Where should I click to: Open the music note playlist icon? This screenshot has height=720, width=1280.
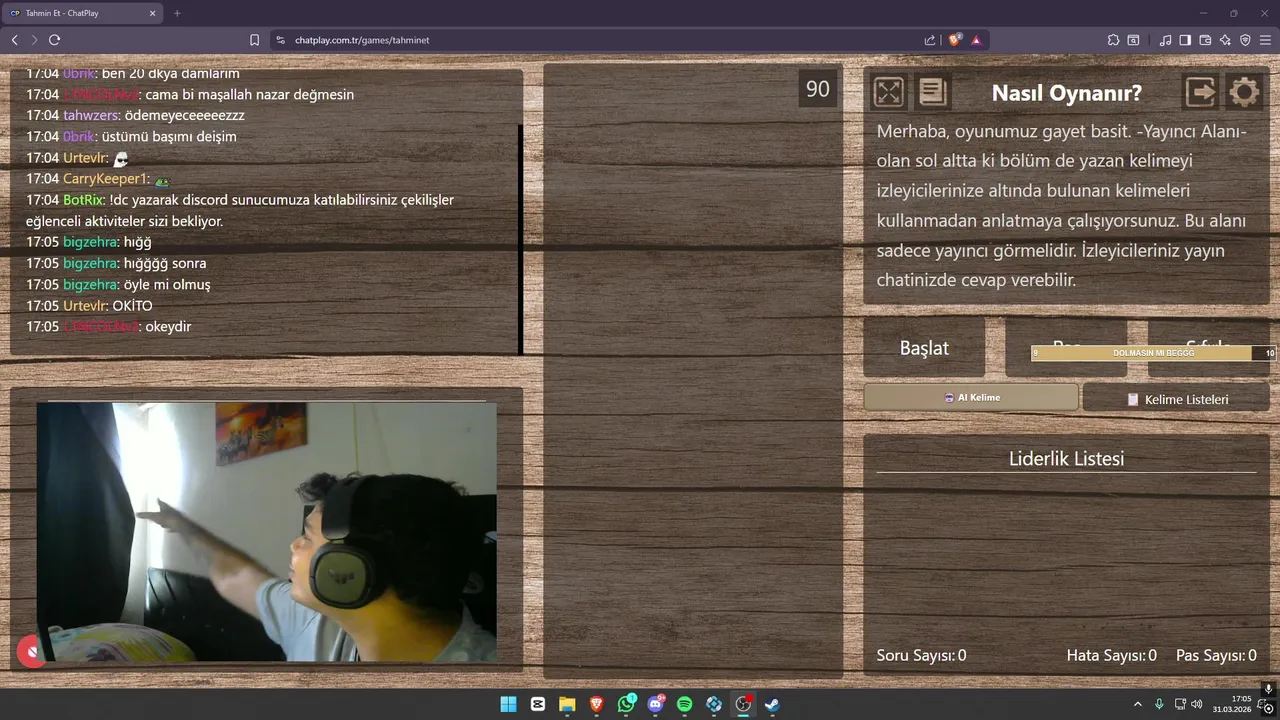1165,40
